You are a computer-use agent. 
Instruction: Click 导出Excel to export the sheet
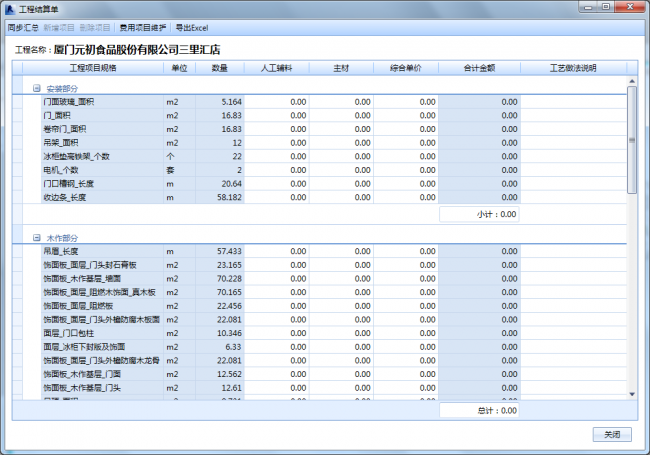(192, 28)
